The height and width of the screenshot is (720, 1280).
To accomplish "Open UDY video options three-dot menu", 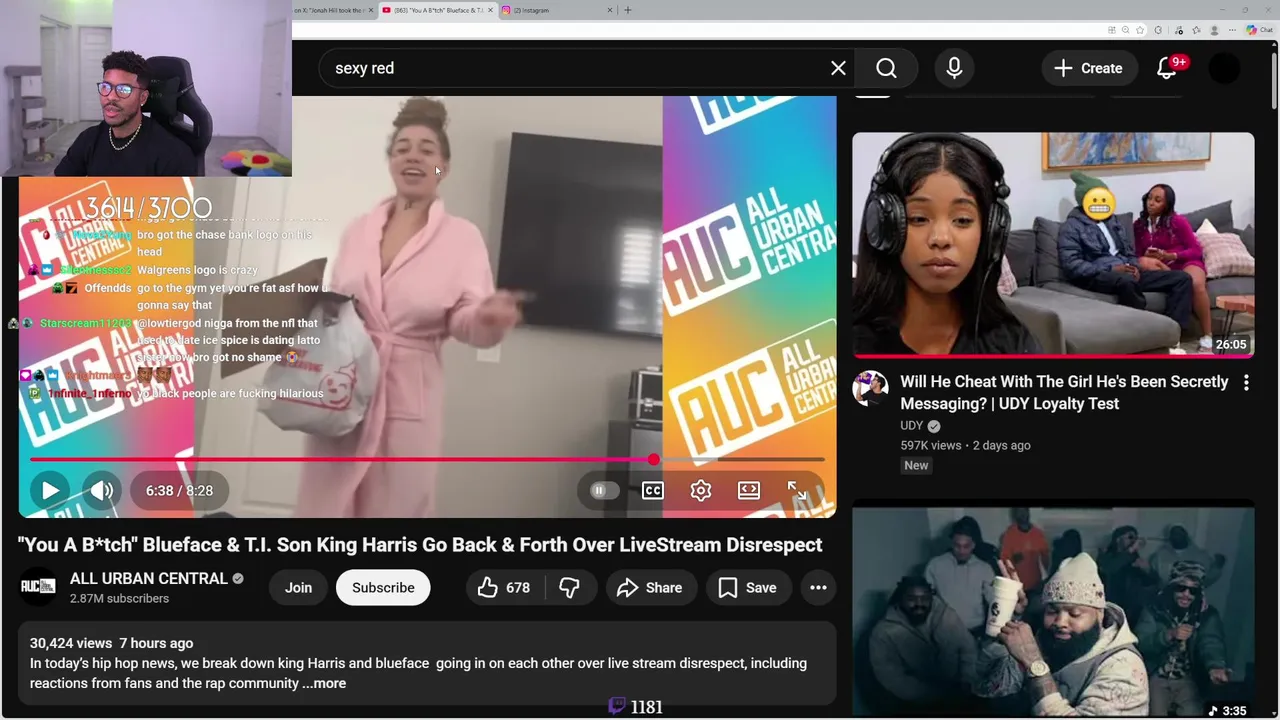I will (x=1246, y=382).
